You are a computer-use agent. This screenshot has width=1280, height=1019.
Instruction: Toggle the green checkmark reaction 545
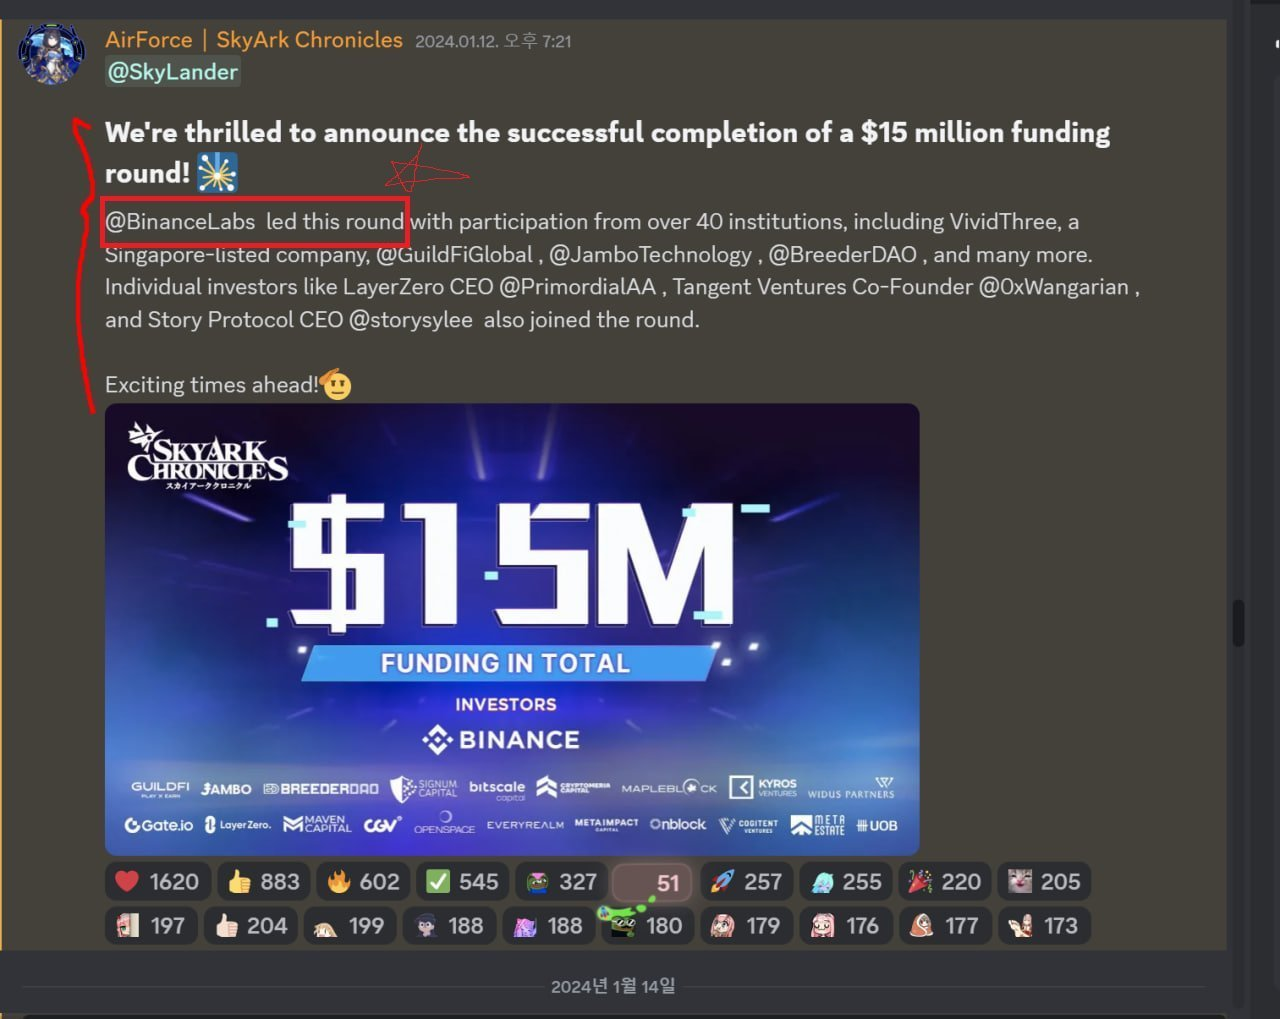[x=462, y=881]
